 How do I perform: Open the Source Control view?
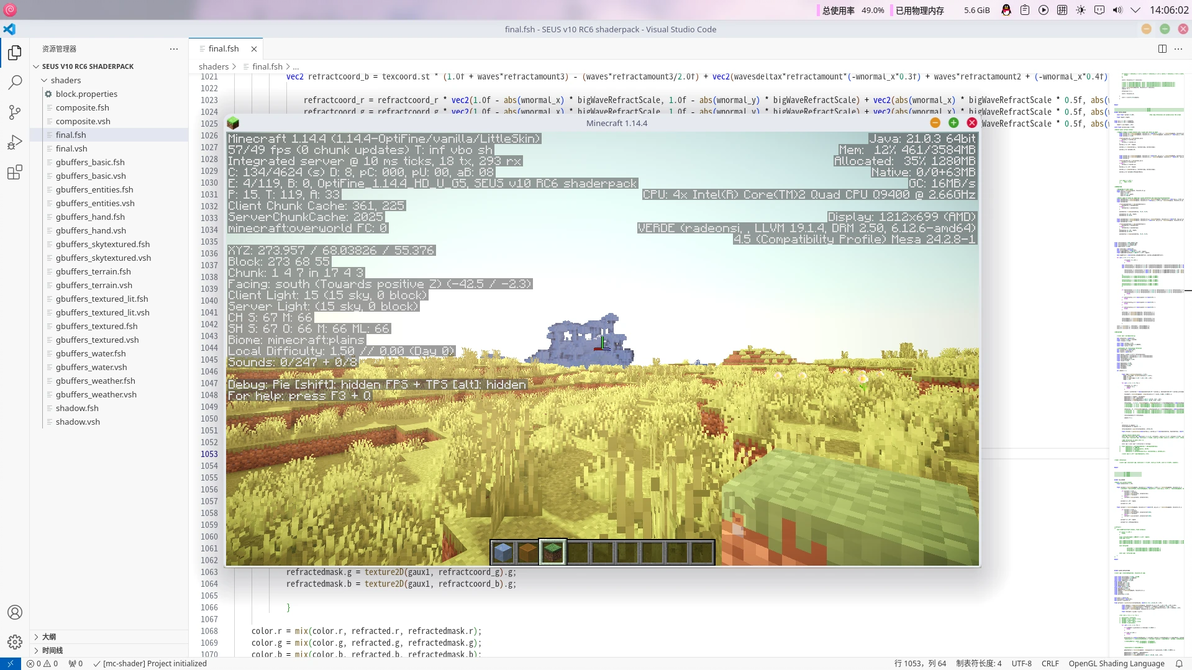[x=14, y=113]
